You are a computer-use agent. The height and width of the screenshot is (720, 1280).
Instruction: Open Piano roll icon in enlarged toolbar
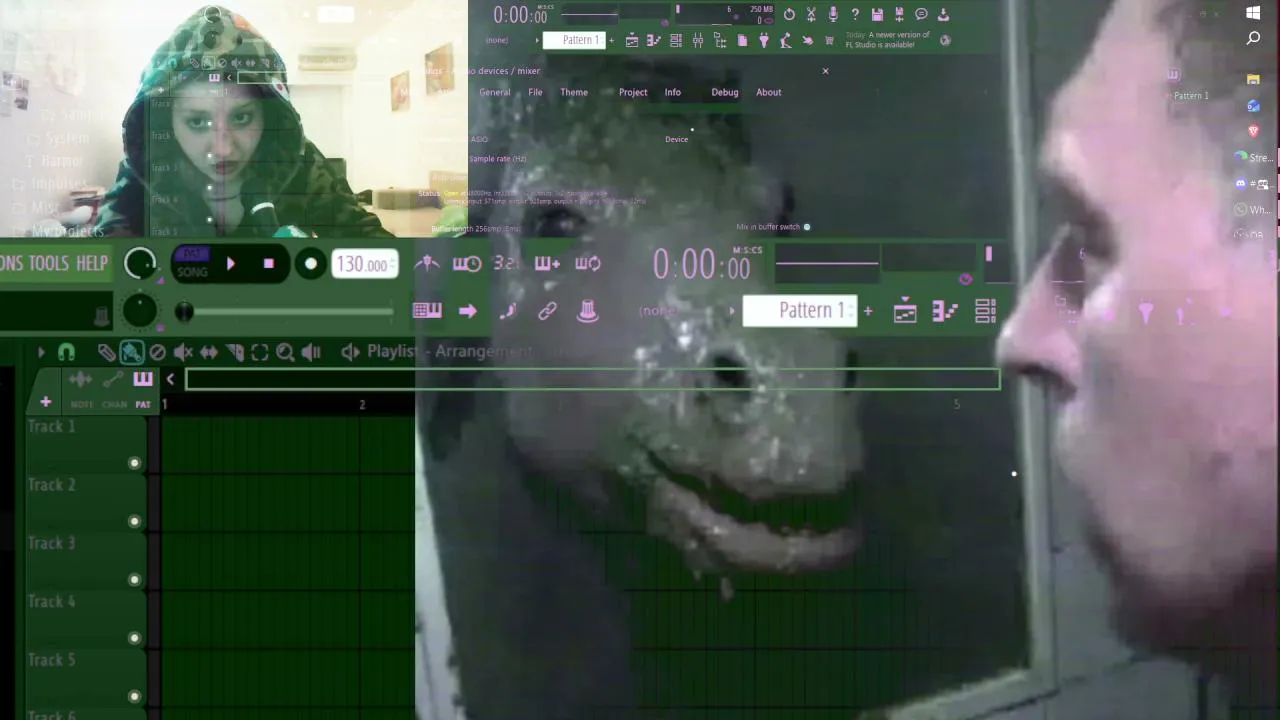point(945,311)
